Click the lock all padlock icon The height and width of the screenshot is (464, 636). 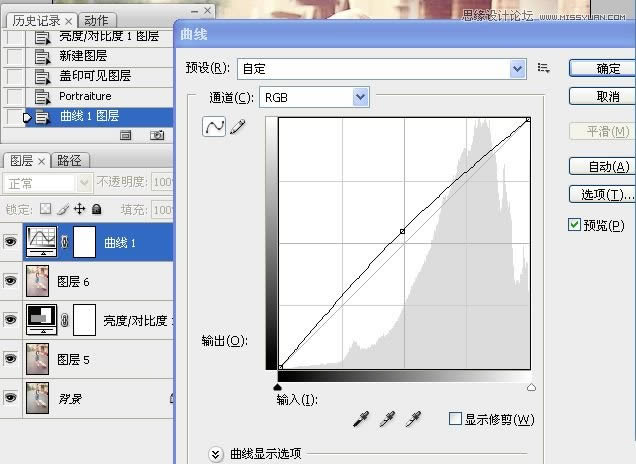[x=97, y=209]
